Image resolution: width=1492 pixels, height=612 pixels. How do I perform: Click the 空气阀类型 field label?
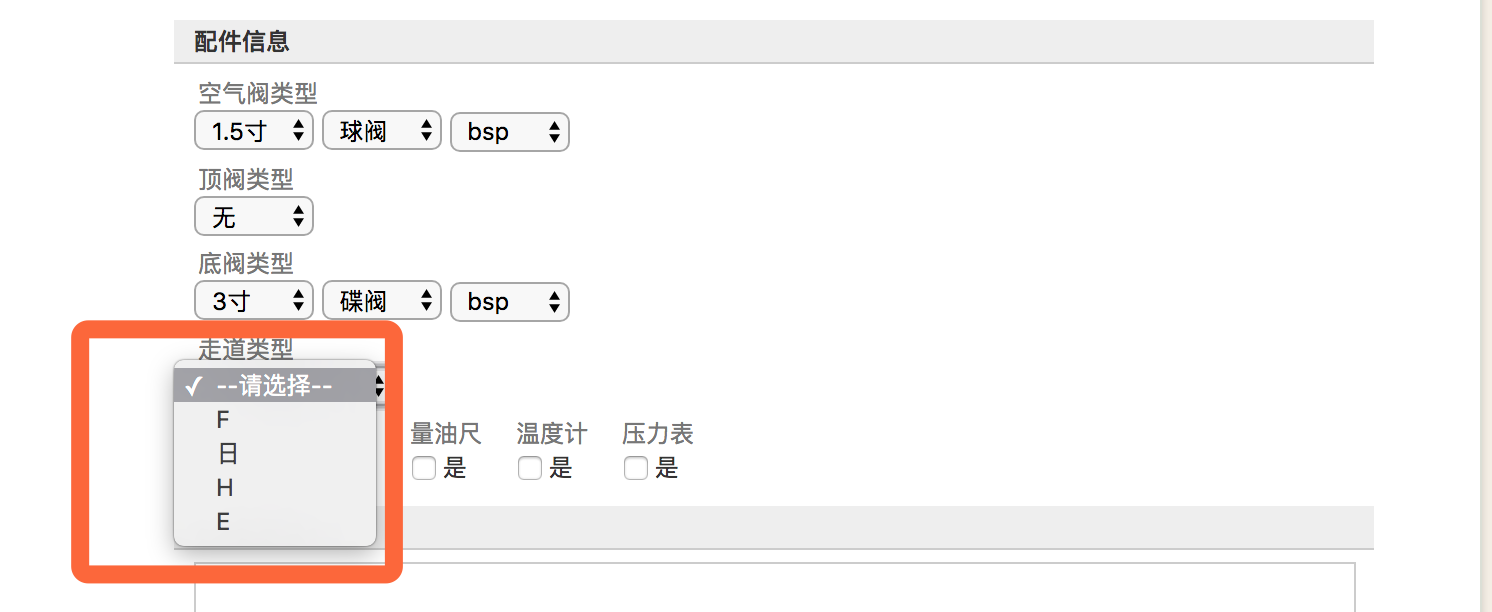pos(258,94)
